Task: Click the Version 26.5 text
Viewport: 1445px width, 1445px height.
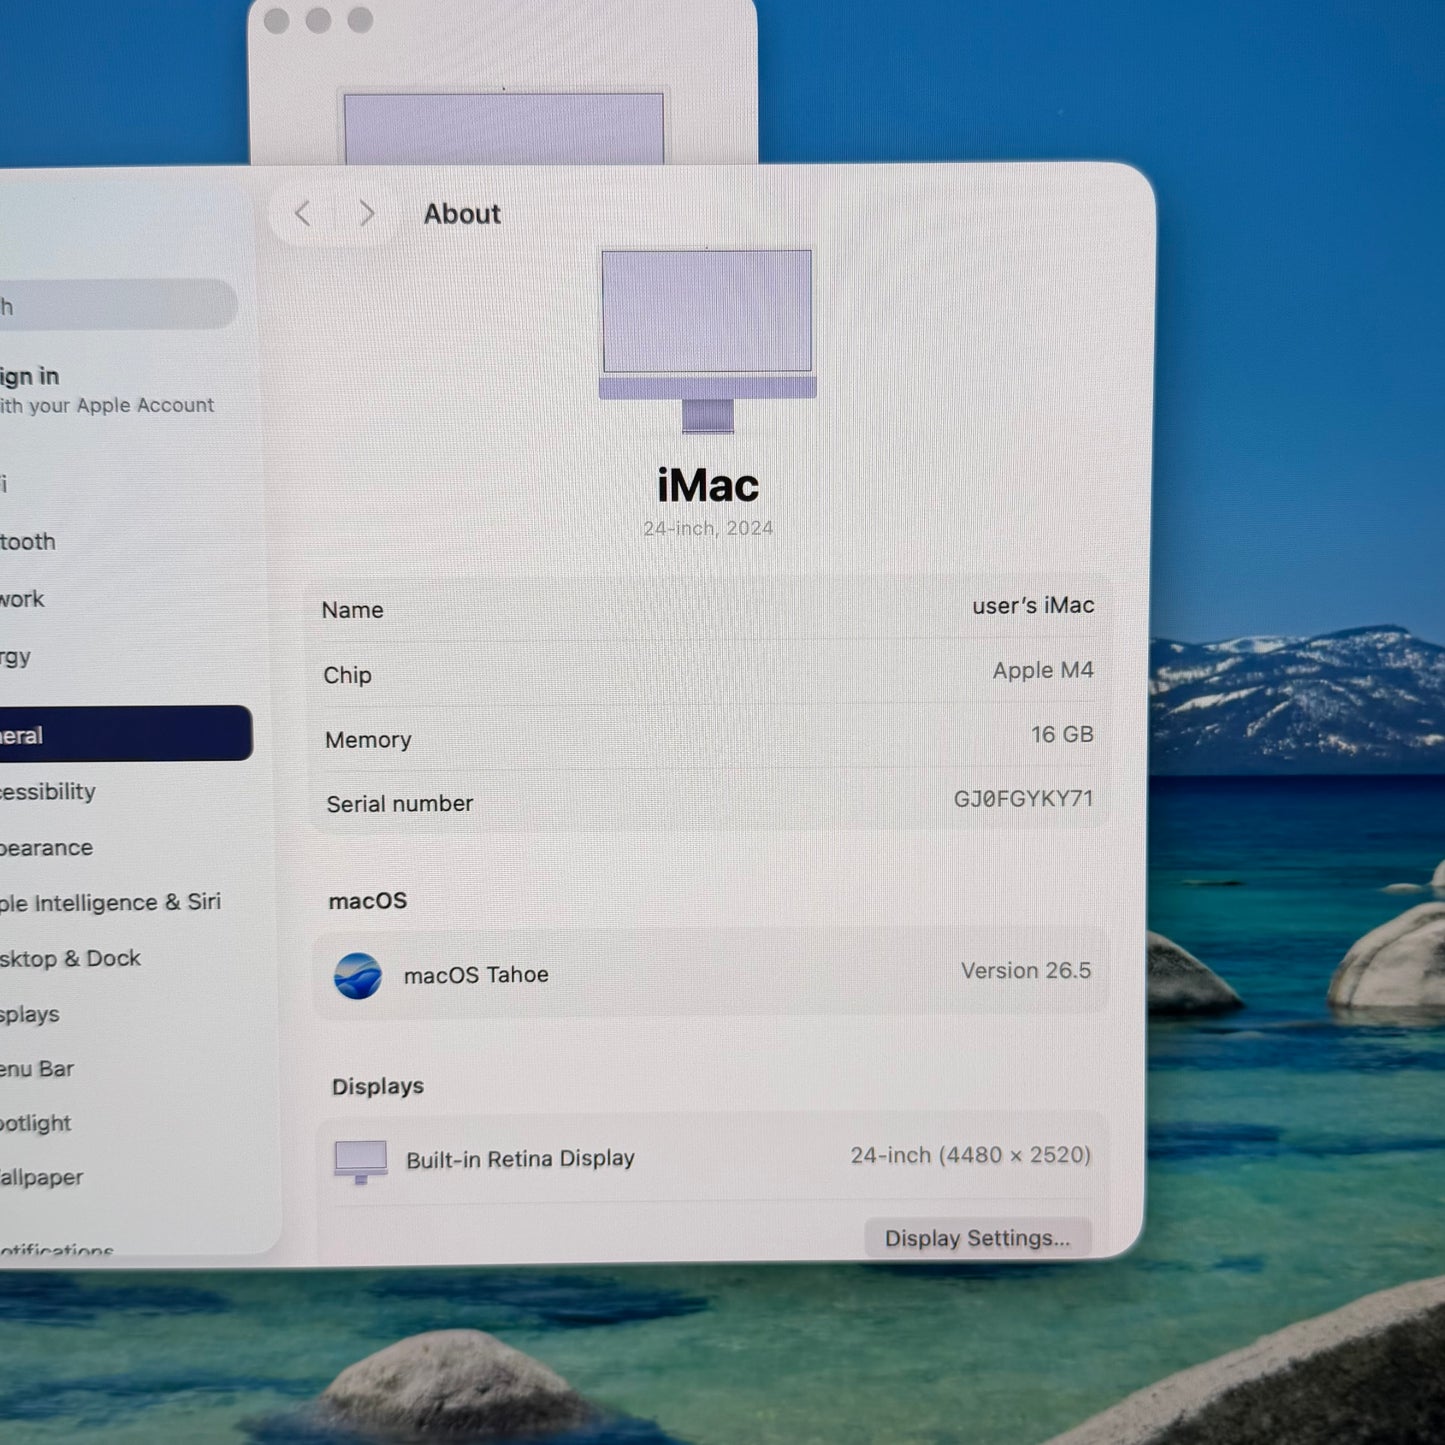Action: pyautogui.click(x=1026, y=971)
